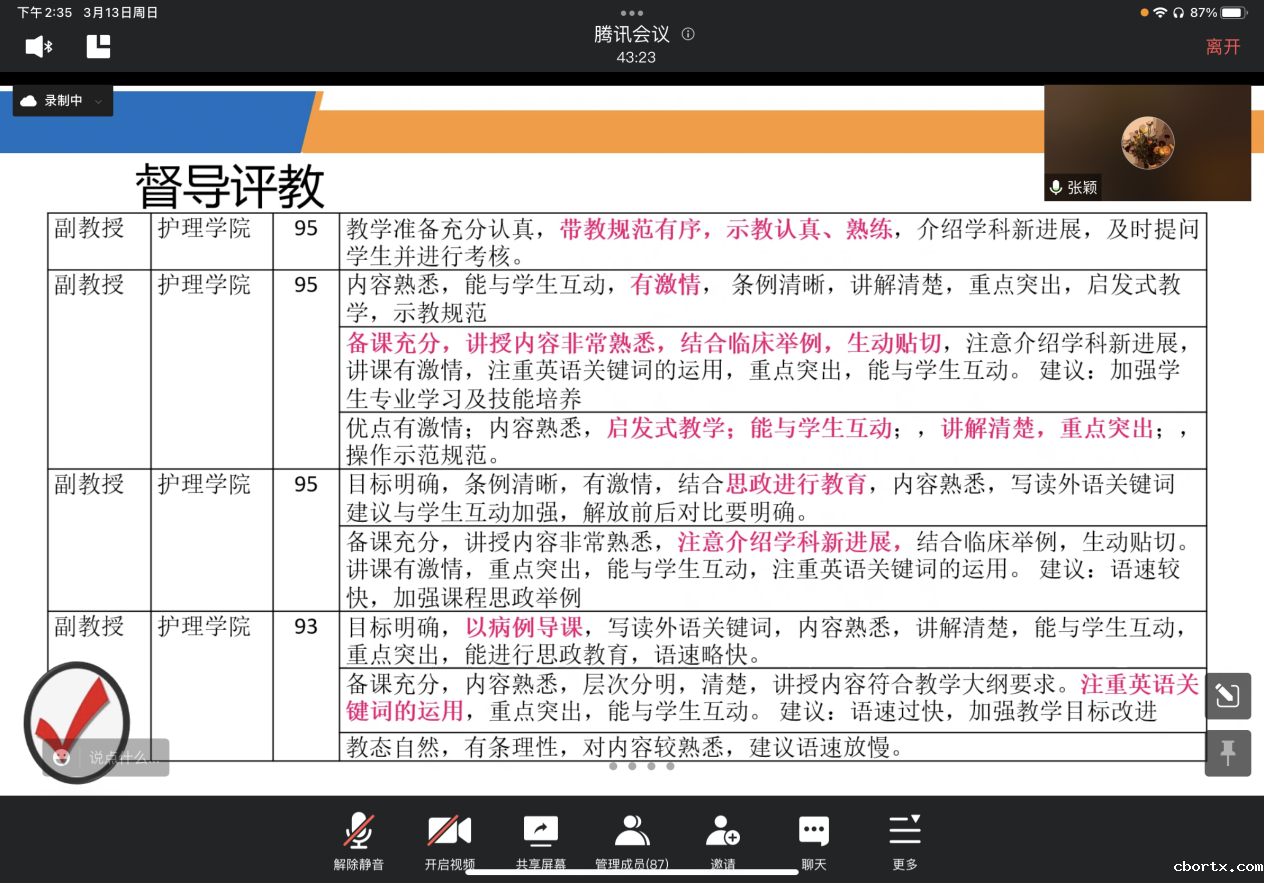Image resolution: width=1264 pixels, height=883 pixels.
Task: Tap the 腾讯会议 meeting title
Action: pyautogui.click(x=631, y=34)
